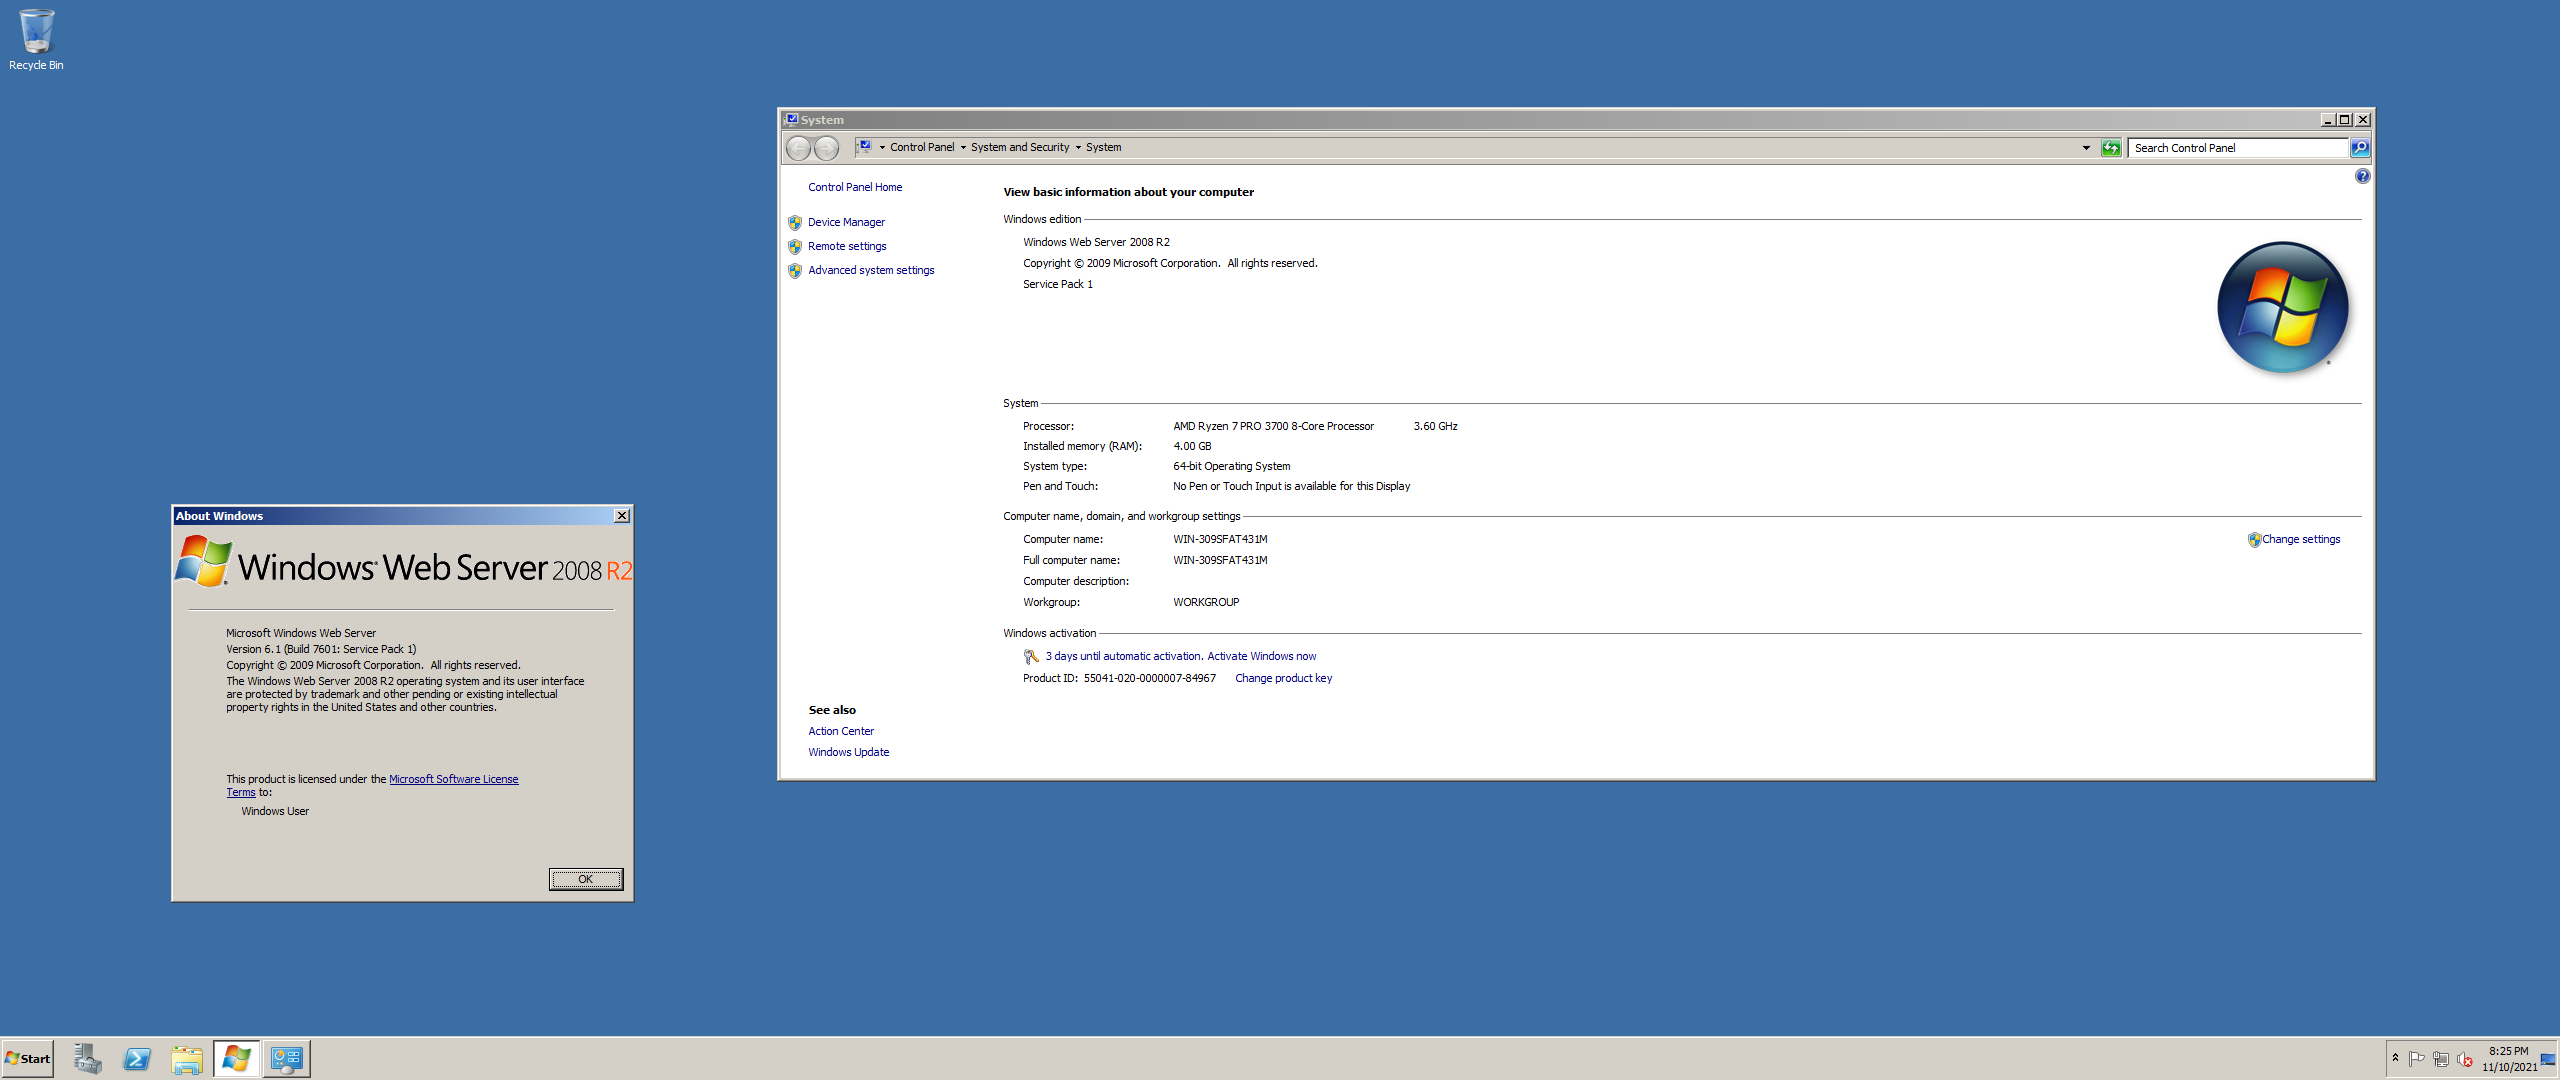
Task: Click the System breadcrumb item
Action: coord(1104,148)
